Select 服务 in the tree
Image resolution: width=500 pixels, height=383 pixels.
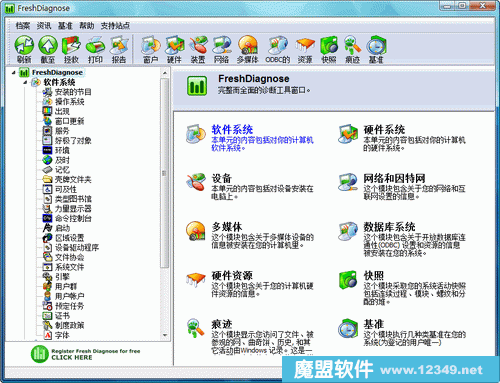(62, 131)
